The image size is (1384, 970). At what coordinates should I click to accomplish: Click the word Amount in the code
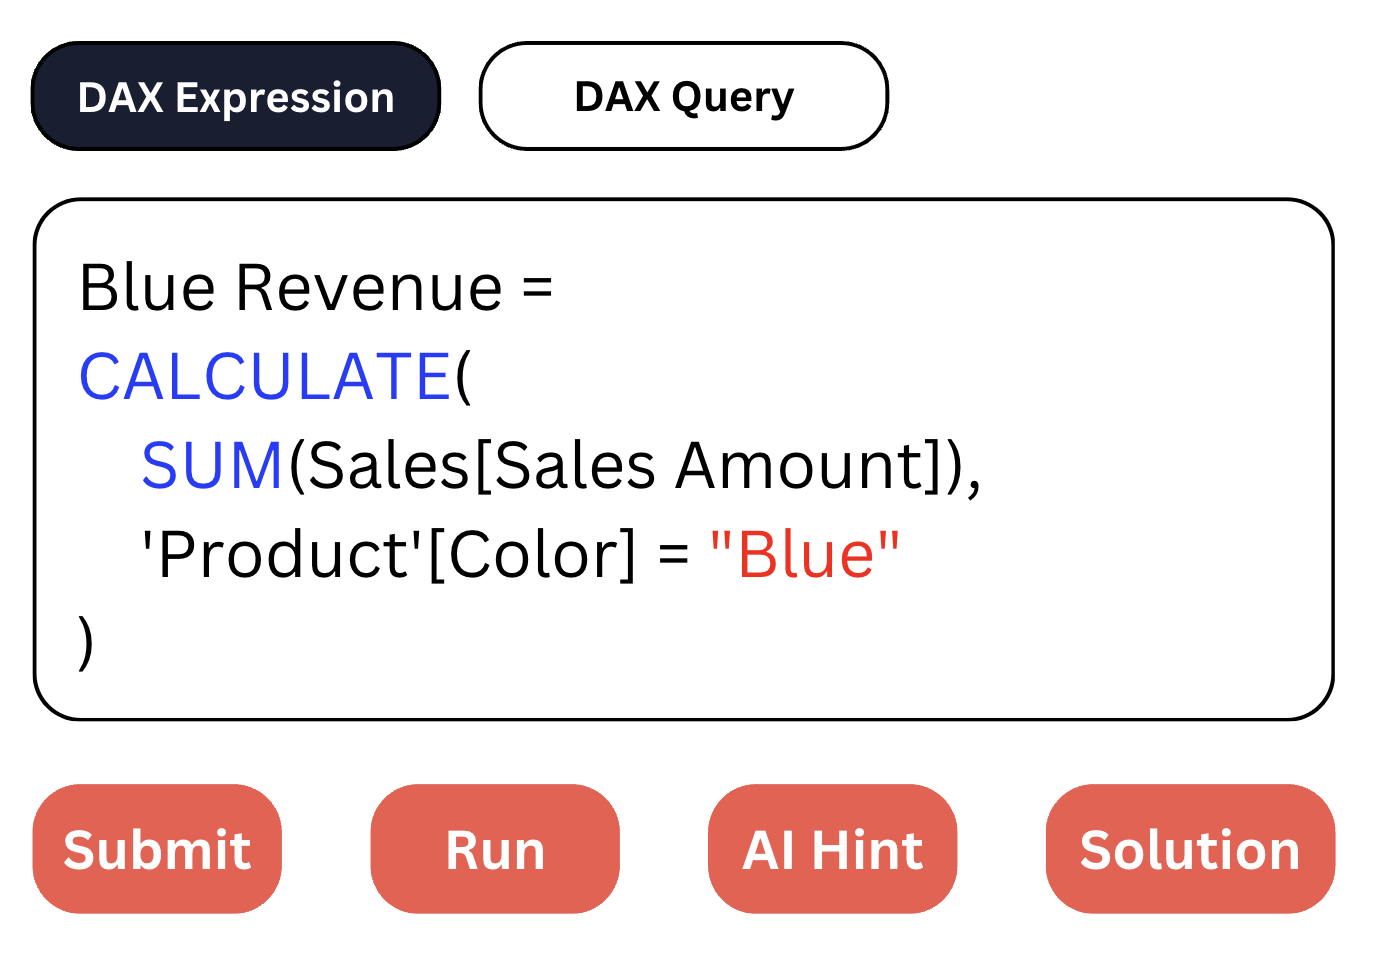pyautogui.click(x=799, y=466)
